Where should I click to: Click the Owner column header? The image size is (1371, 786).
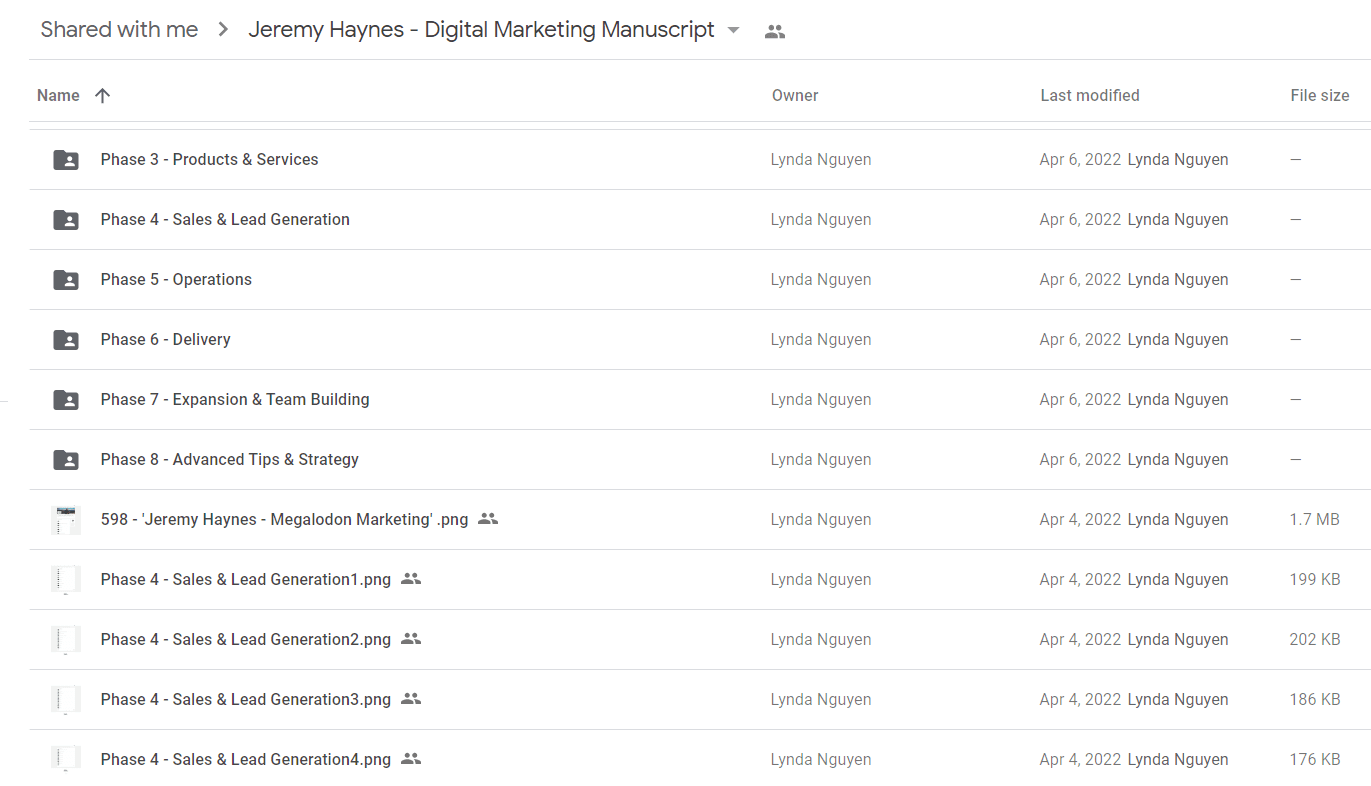(795, 96)
